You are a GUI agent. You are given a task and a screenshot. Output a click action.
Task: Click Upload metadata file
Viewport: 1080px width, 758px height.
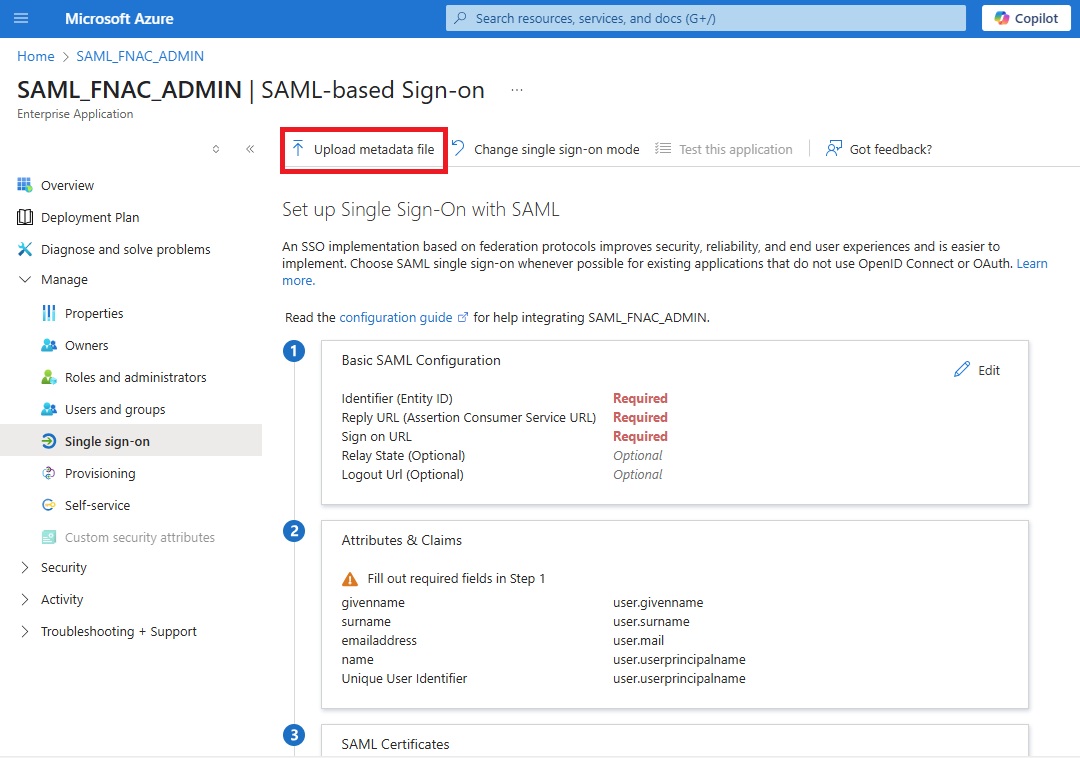(363, 148)
